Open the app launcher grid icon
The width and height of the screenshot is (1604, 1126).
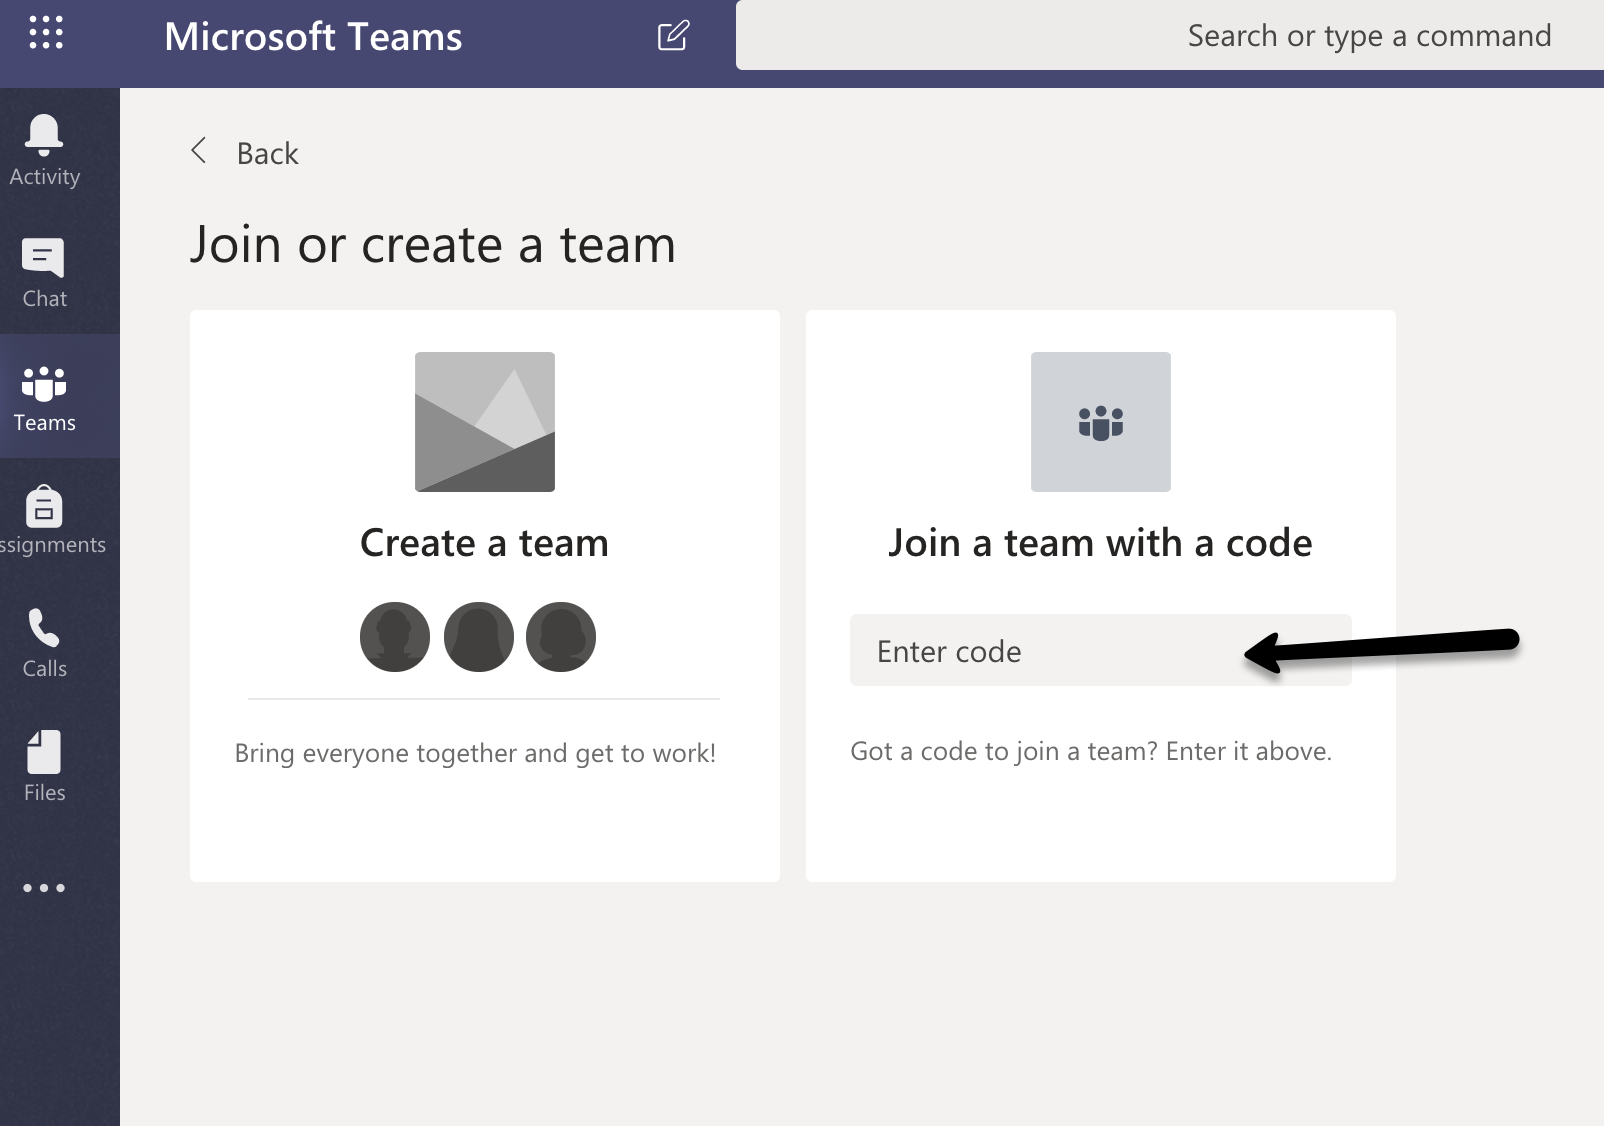(46, 33)
